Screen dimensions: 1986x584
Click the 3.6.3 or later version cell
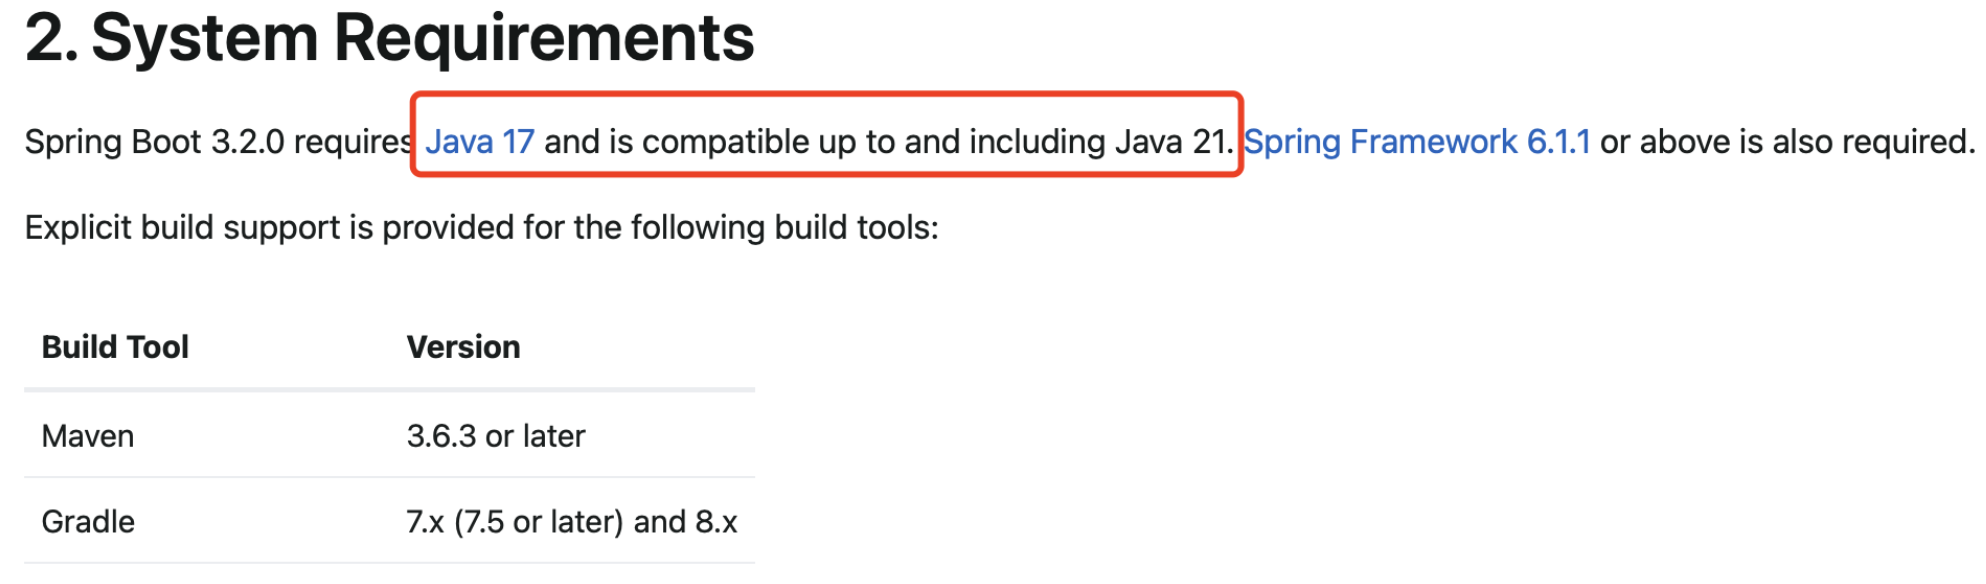pyautogui.click(x=496, y=436)
